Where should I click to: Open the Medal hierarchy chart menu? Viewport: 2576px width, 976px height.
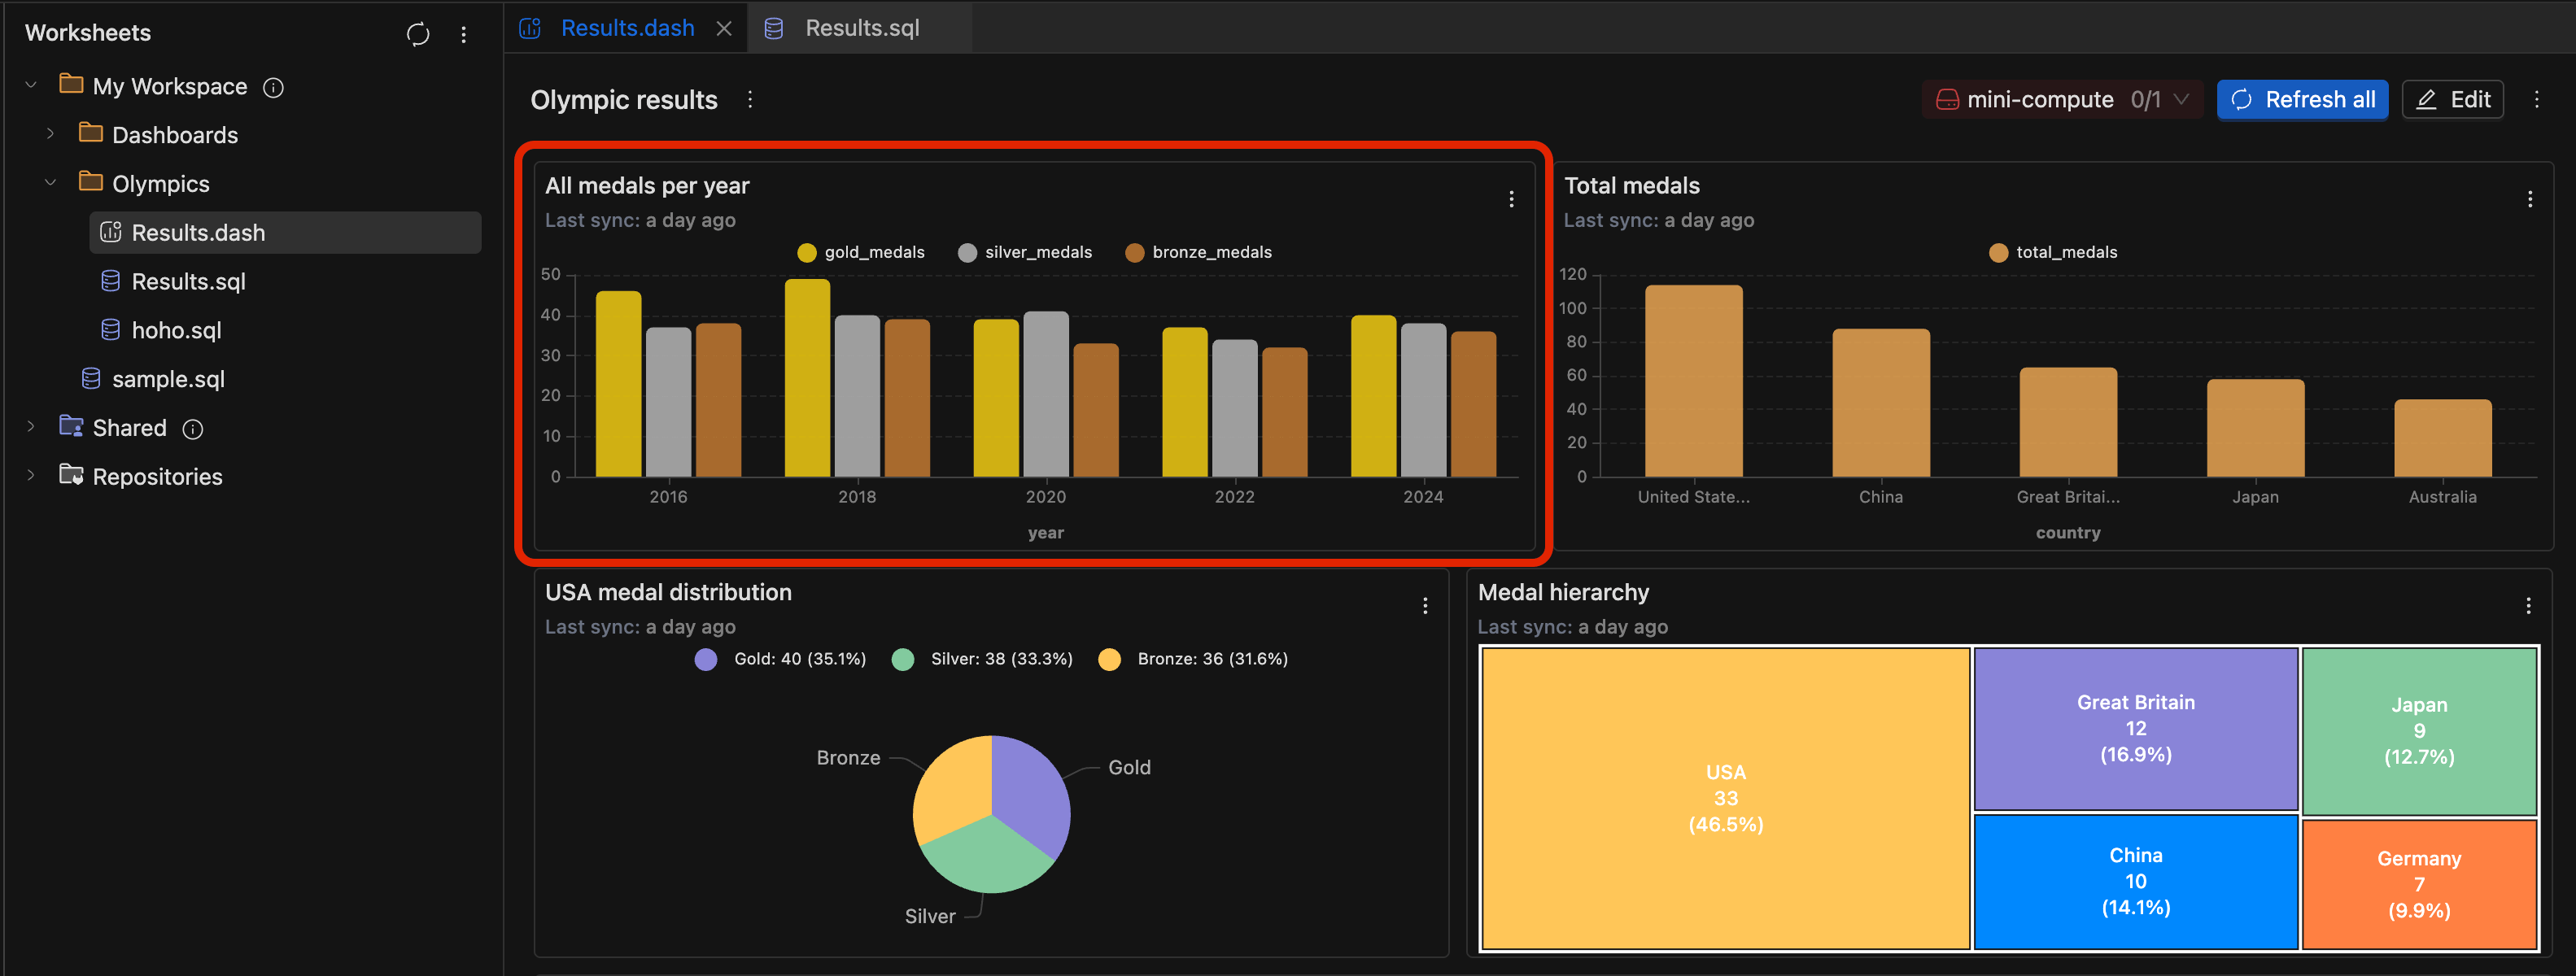2530,605
